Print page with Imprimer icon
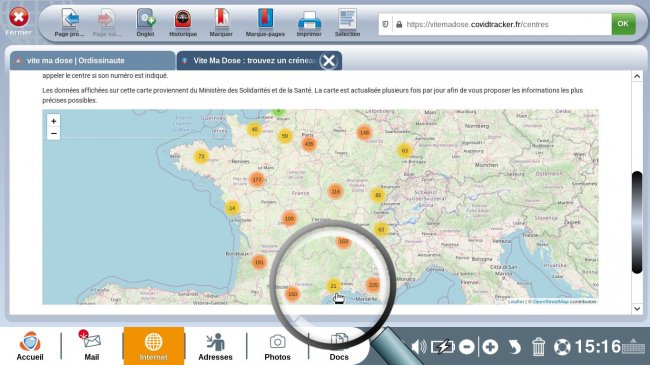 (309, 23)
